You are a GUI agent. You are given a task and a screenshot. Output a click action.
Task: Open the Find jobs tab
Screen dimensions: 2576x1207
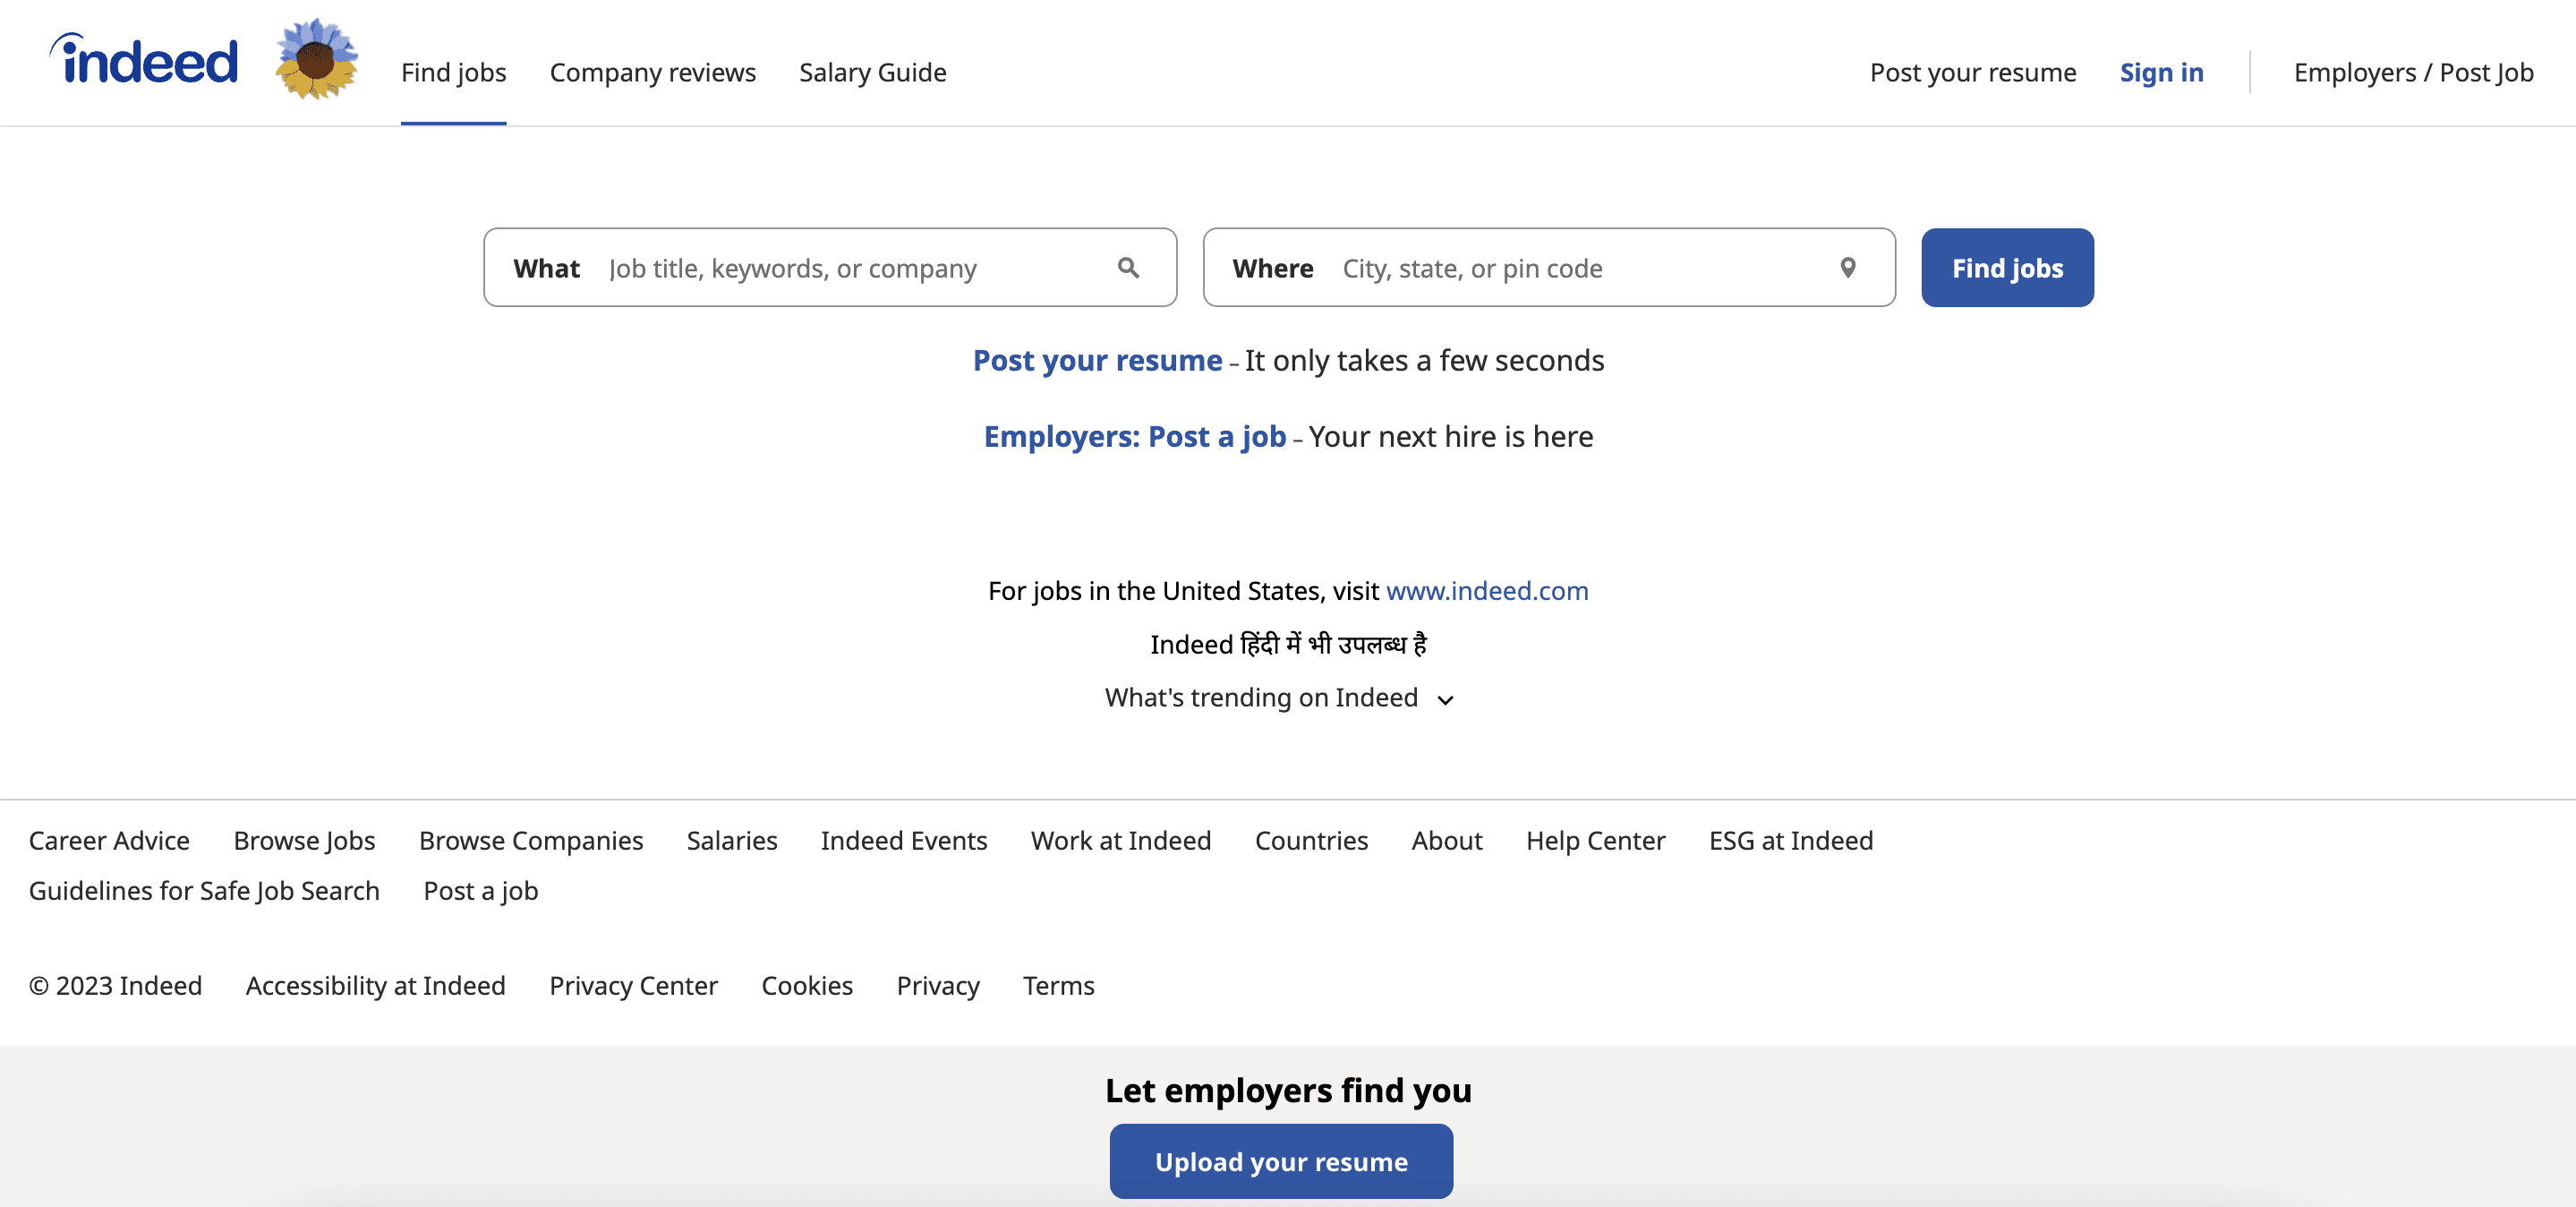[453, 72]
